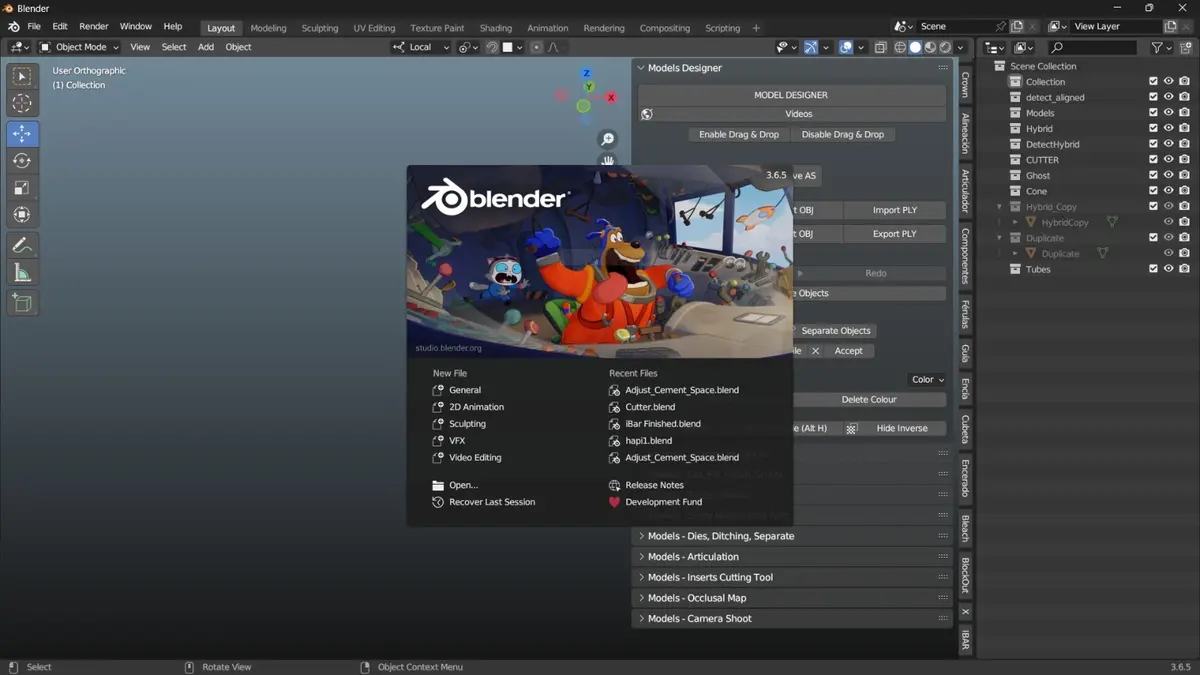Open the Render menu
1200x675 pixels.
coord(94,27)
